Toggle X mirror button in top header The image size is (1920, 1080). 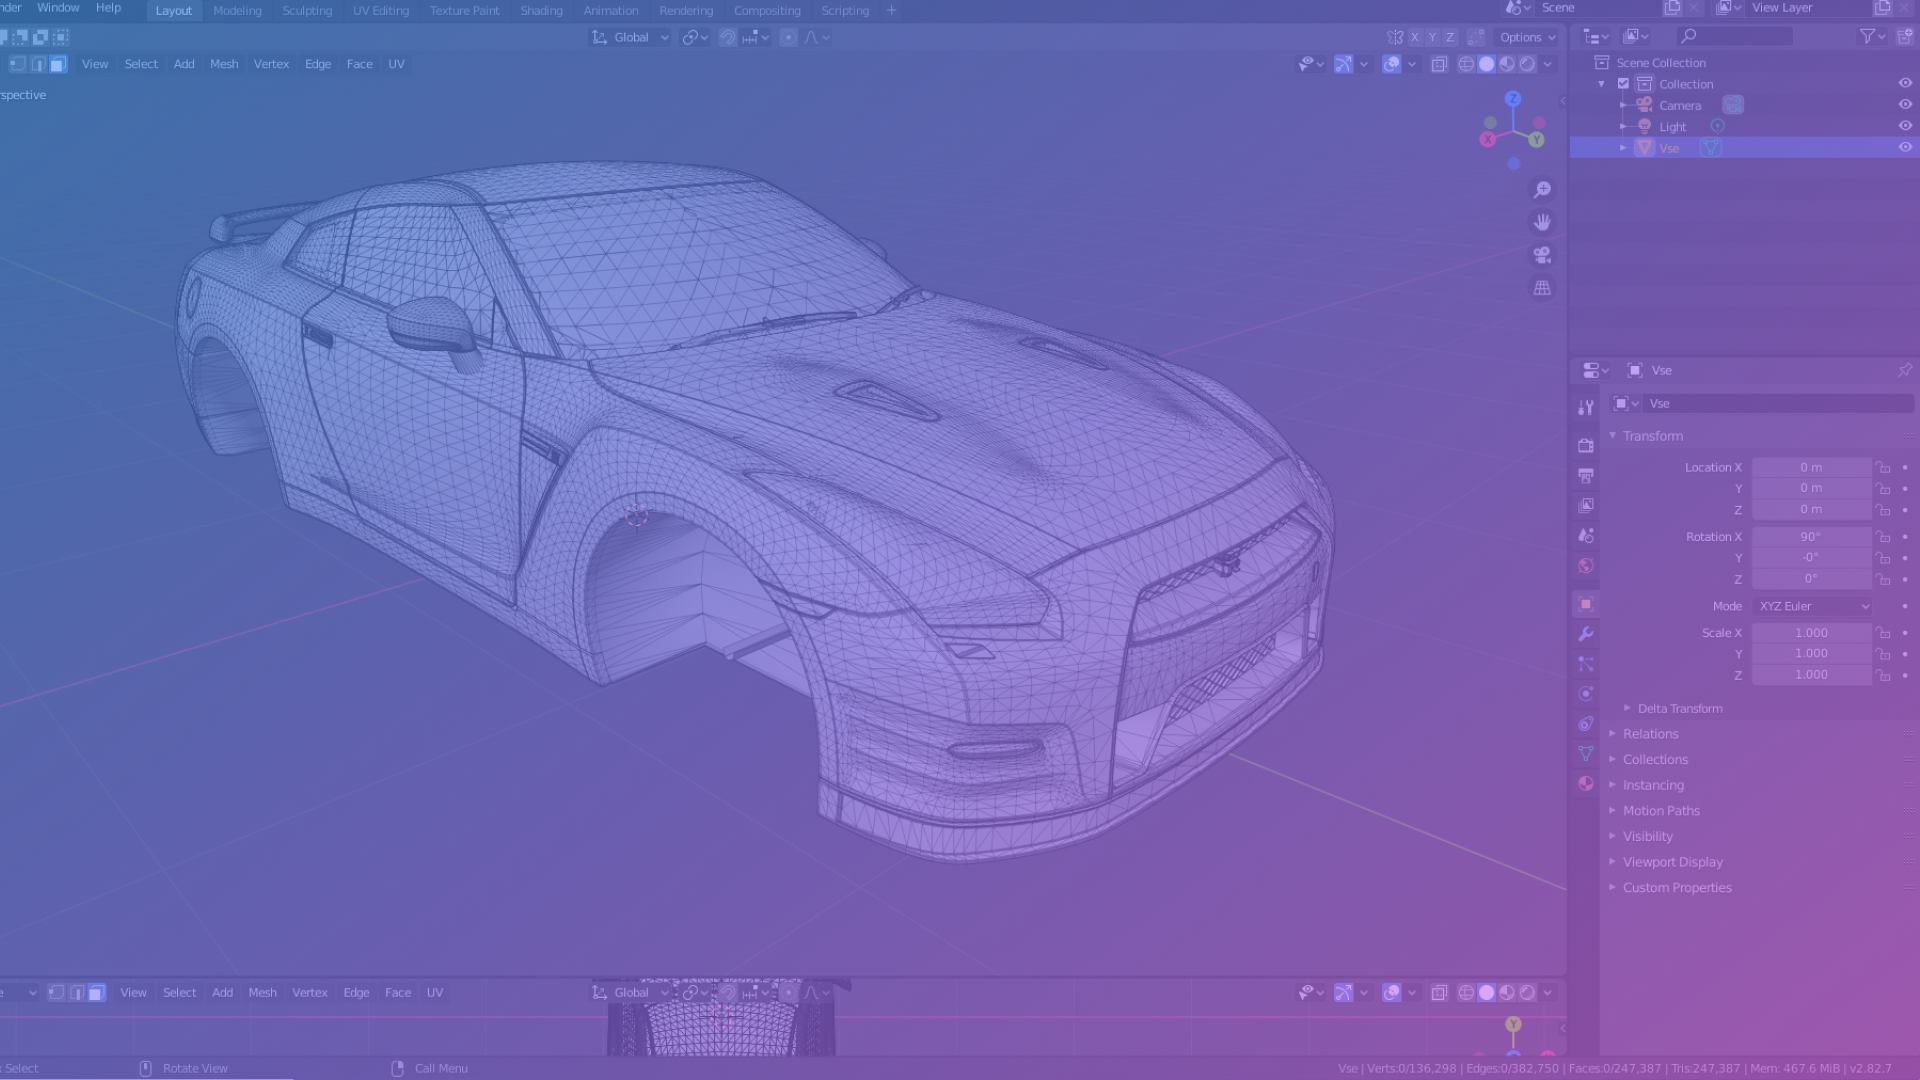pyautogui.click(x=1414, y=38)
